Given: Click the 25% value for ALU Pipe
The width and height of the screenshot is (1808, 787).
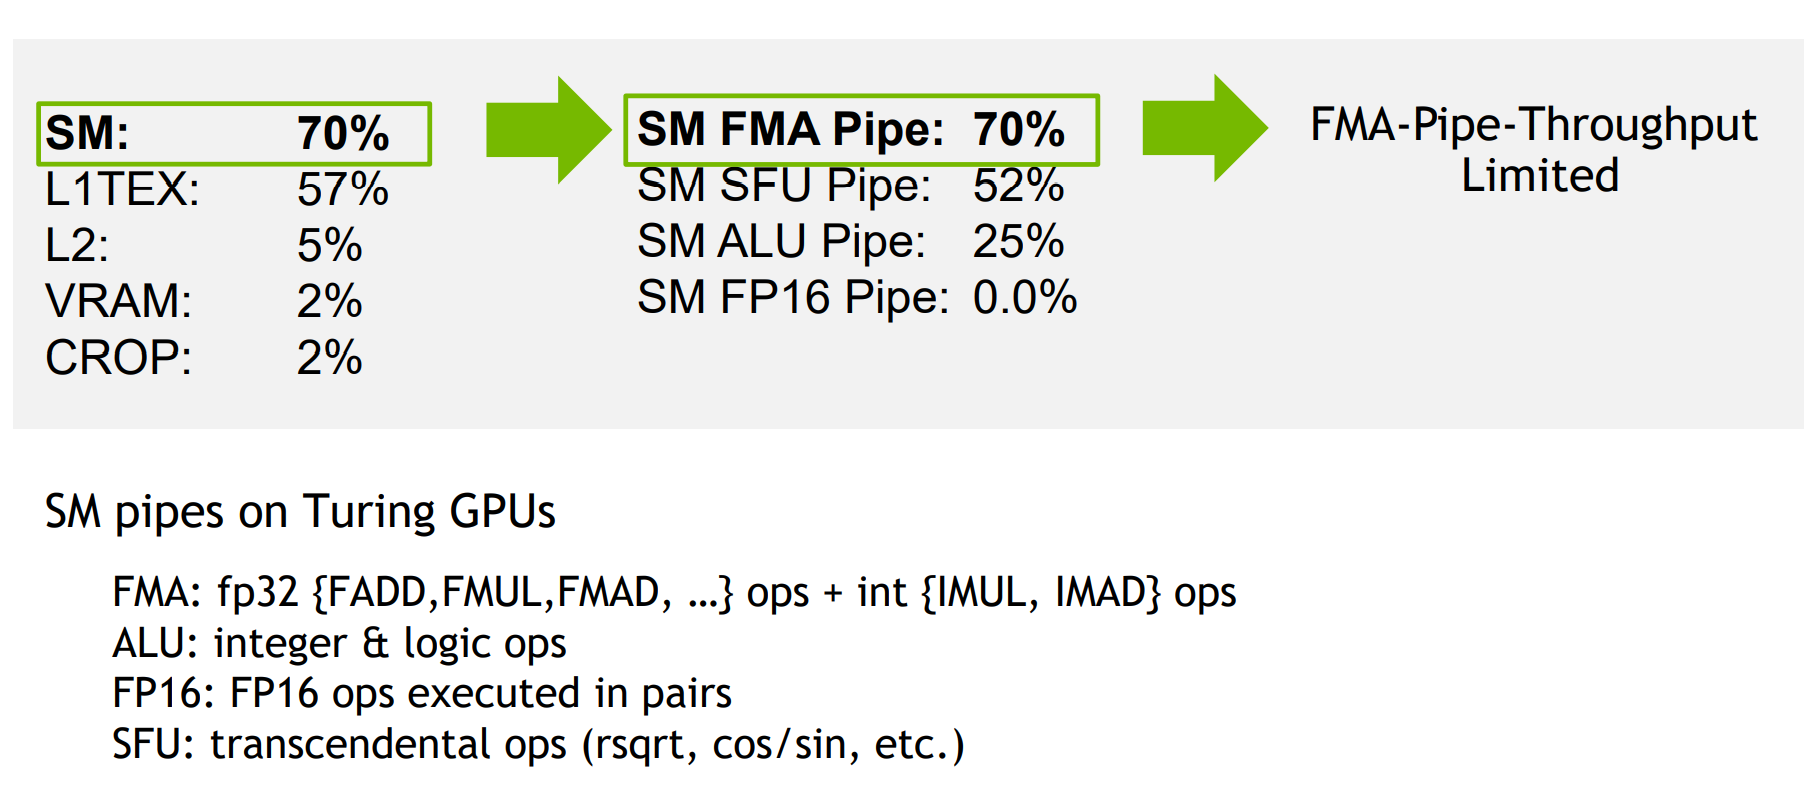Looking at the screenshot, I should point(1018,242).
